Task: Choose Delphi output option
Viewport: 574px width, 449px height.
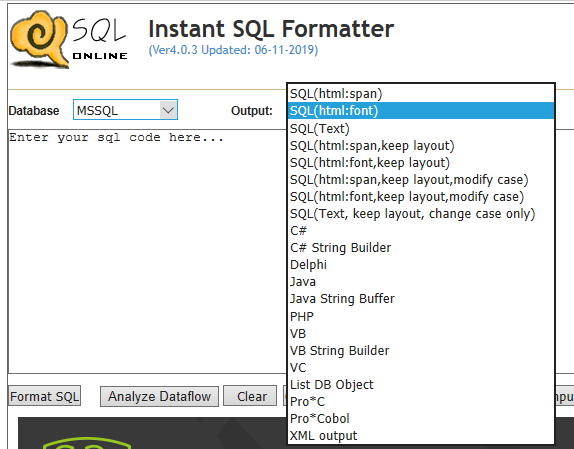Action: [421, 265]
